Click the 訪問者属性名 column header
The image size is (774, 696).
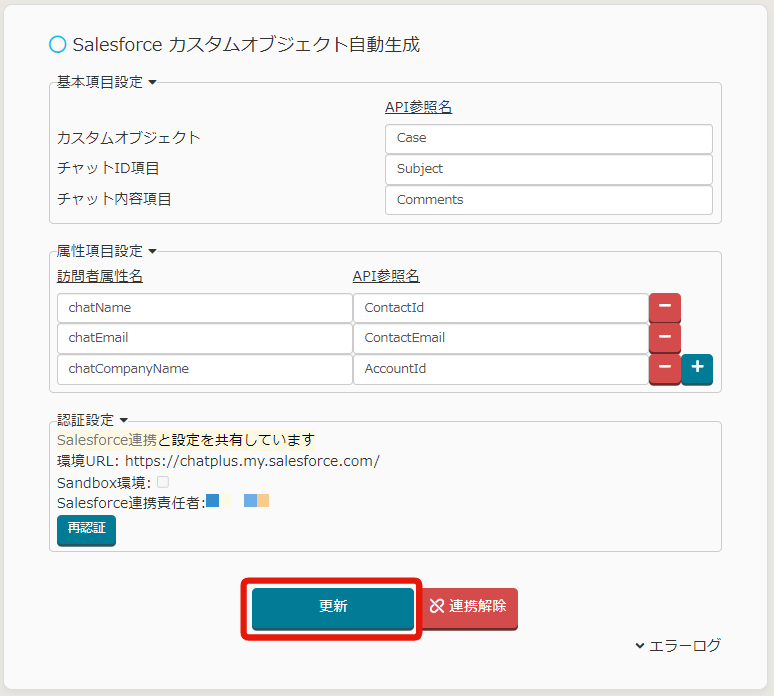click(x=100, y=276)
